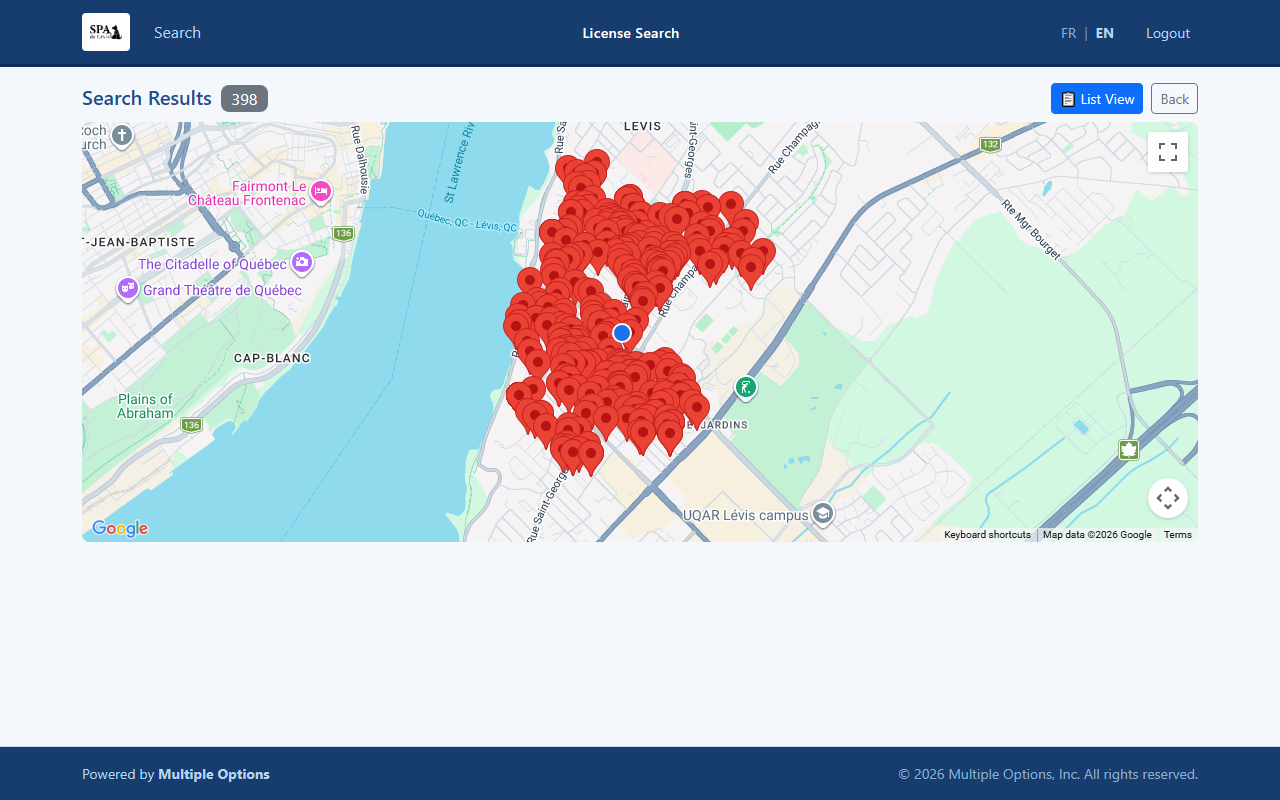Click the Map data ©2026 Google text
The image size is (1280, 800).
click(1097, 535)
